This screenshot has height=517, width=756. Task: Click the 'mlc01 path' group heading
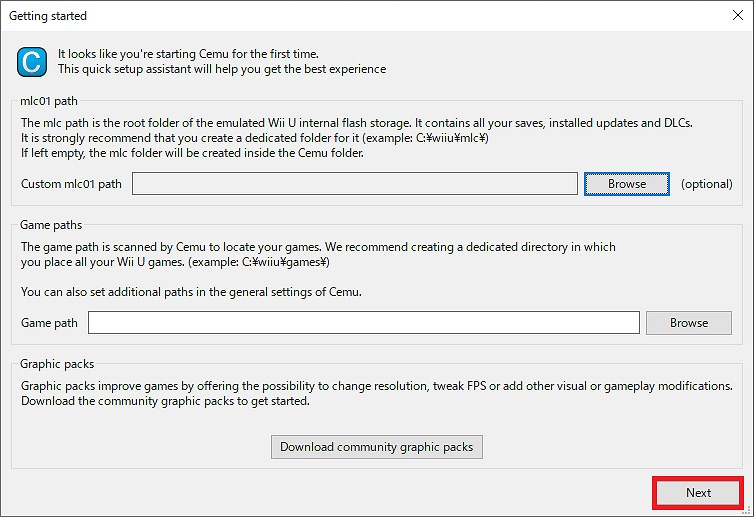[x=49, y=101]
